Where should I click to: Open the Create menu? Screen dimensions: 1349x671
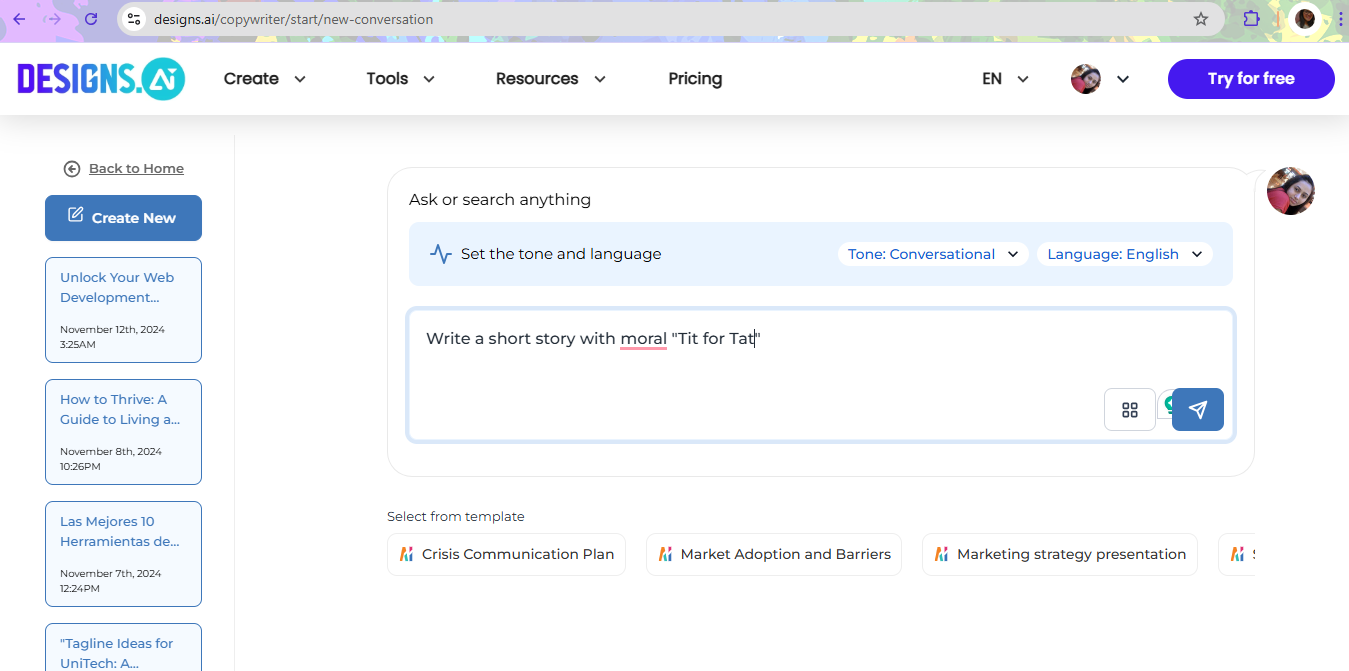pyautogui.click(x=263, y=78)
